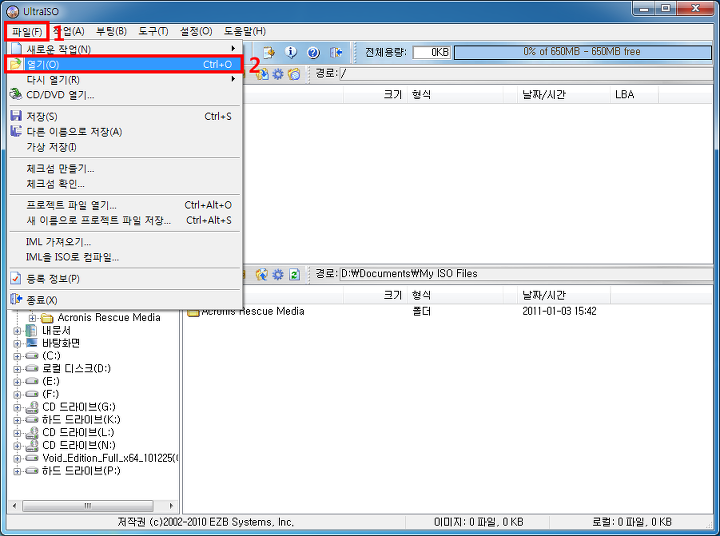Click the CD 드라이브(G:) disc icon
The width and height of the screenshot is (720, 536).
(x=31, y=406)
